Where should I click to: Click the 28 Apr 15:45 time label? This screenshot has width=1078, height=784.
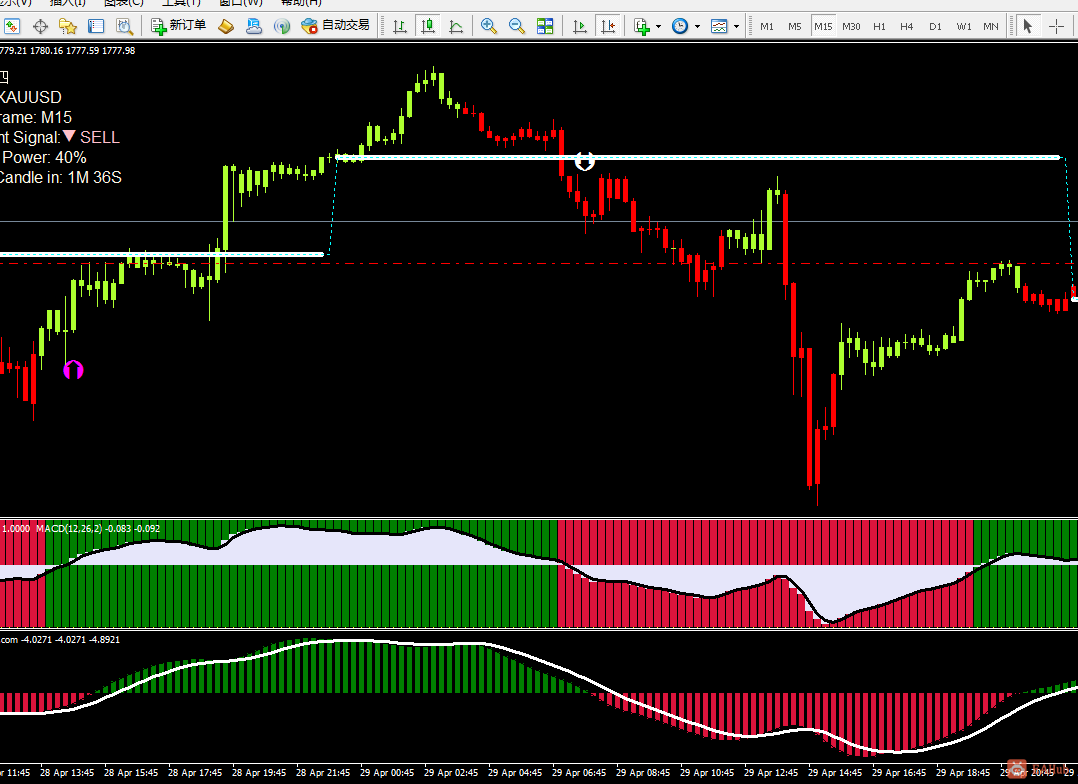(x=131, y=772)
